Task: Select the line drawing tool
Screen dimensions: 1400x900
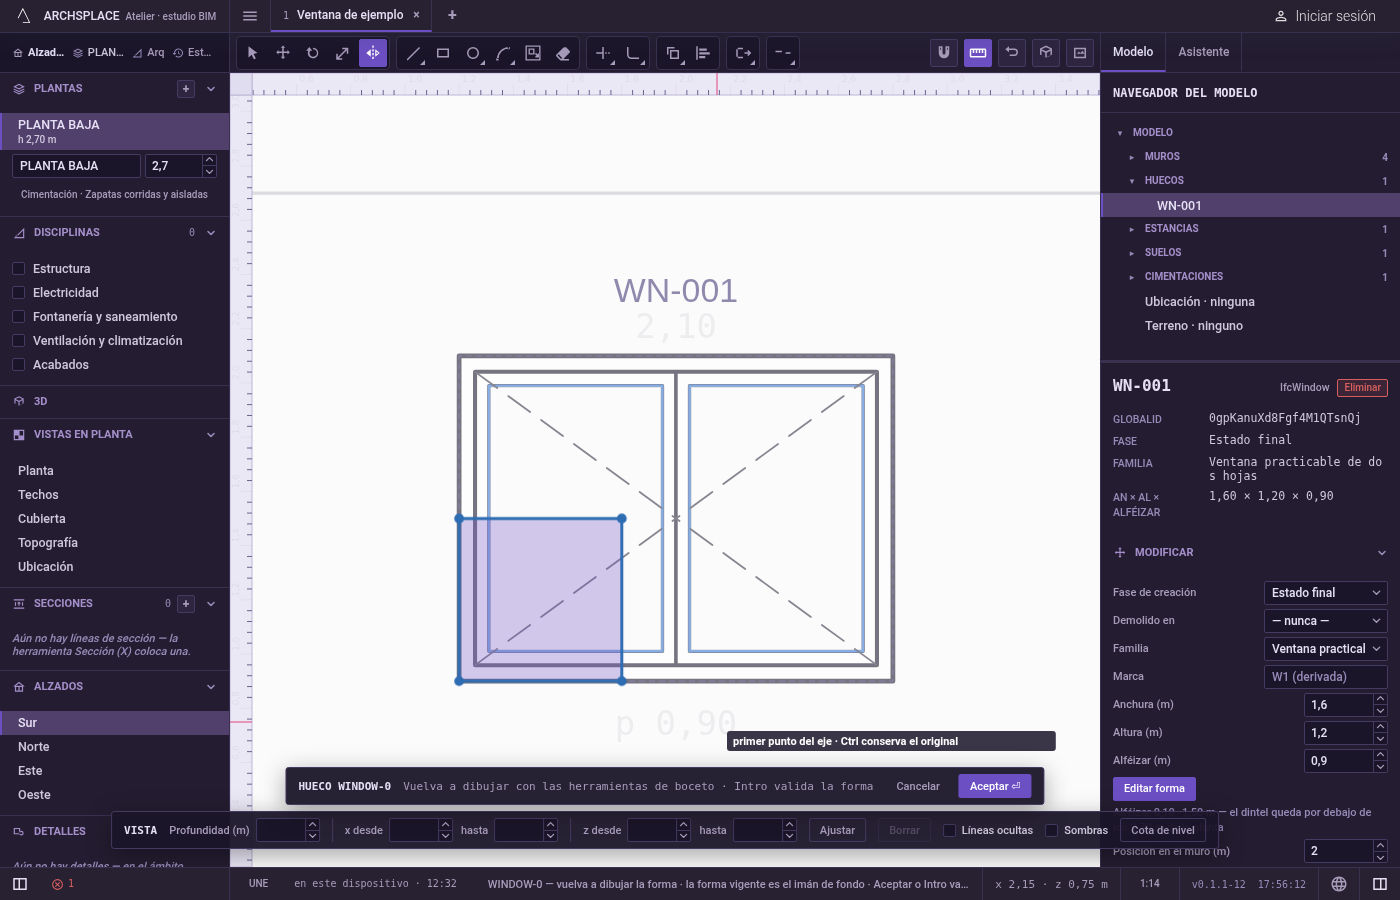Action: 413,53
